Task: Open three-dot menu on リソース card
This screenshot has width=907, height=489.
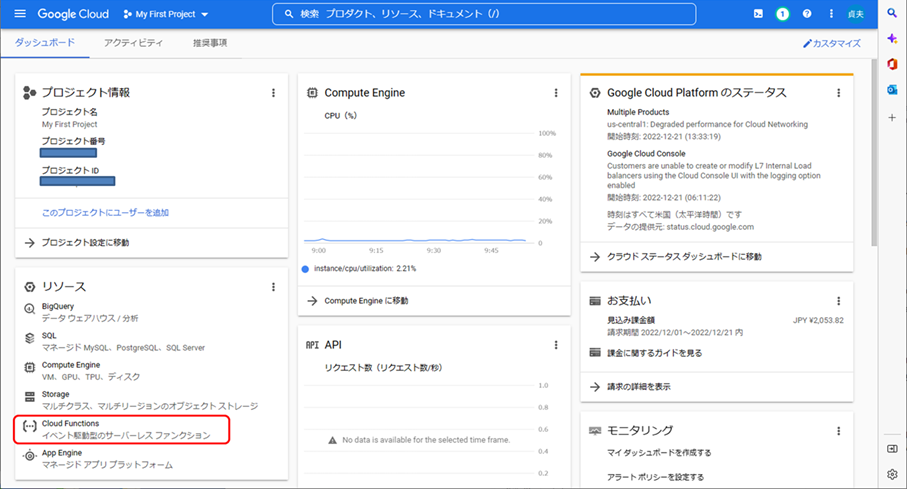Action: tap(273, 287)
